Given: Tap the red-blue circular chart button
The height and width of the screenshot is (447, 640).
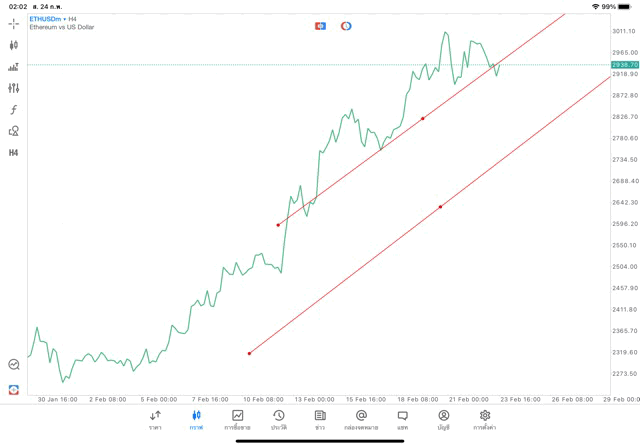Looking at the screenshot, I should (x=346, y=26).
